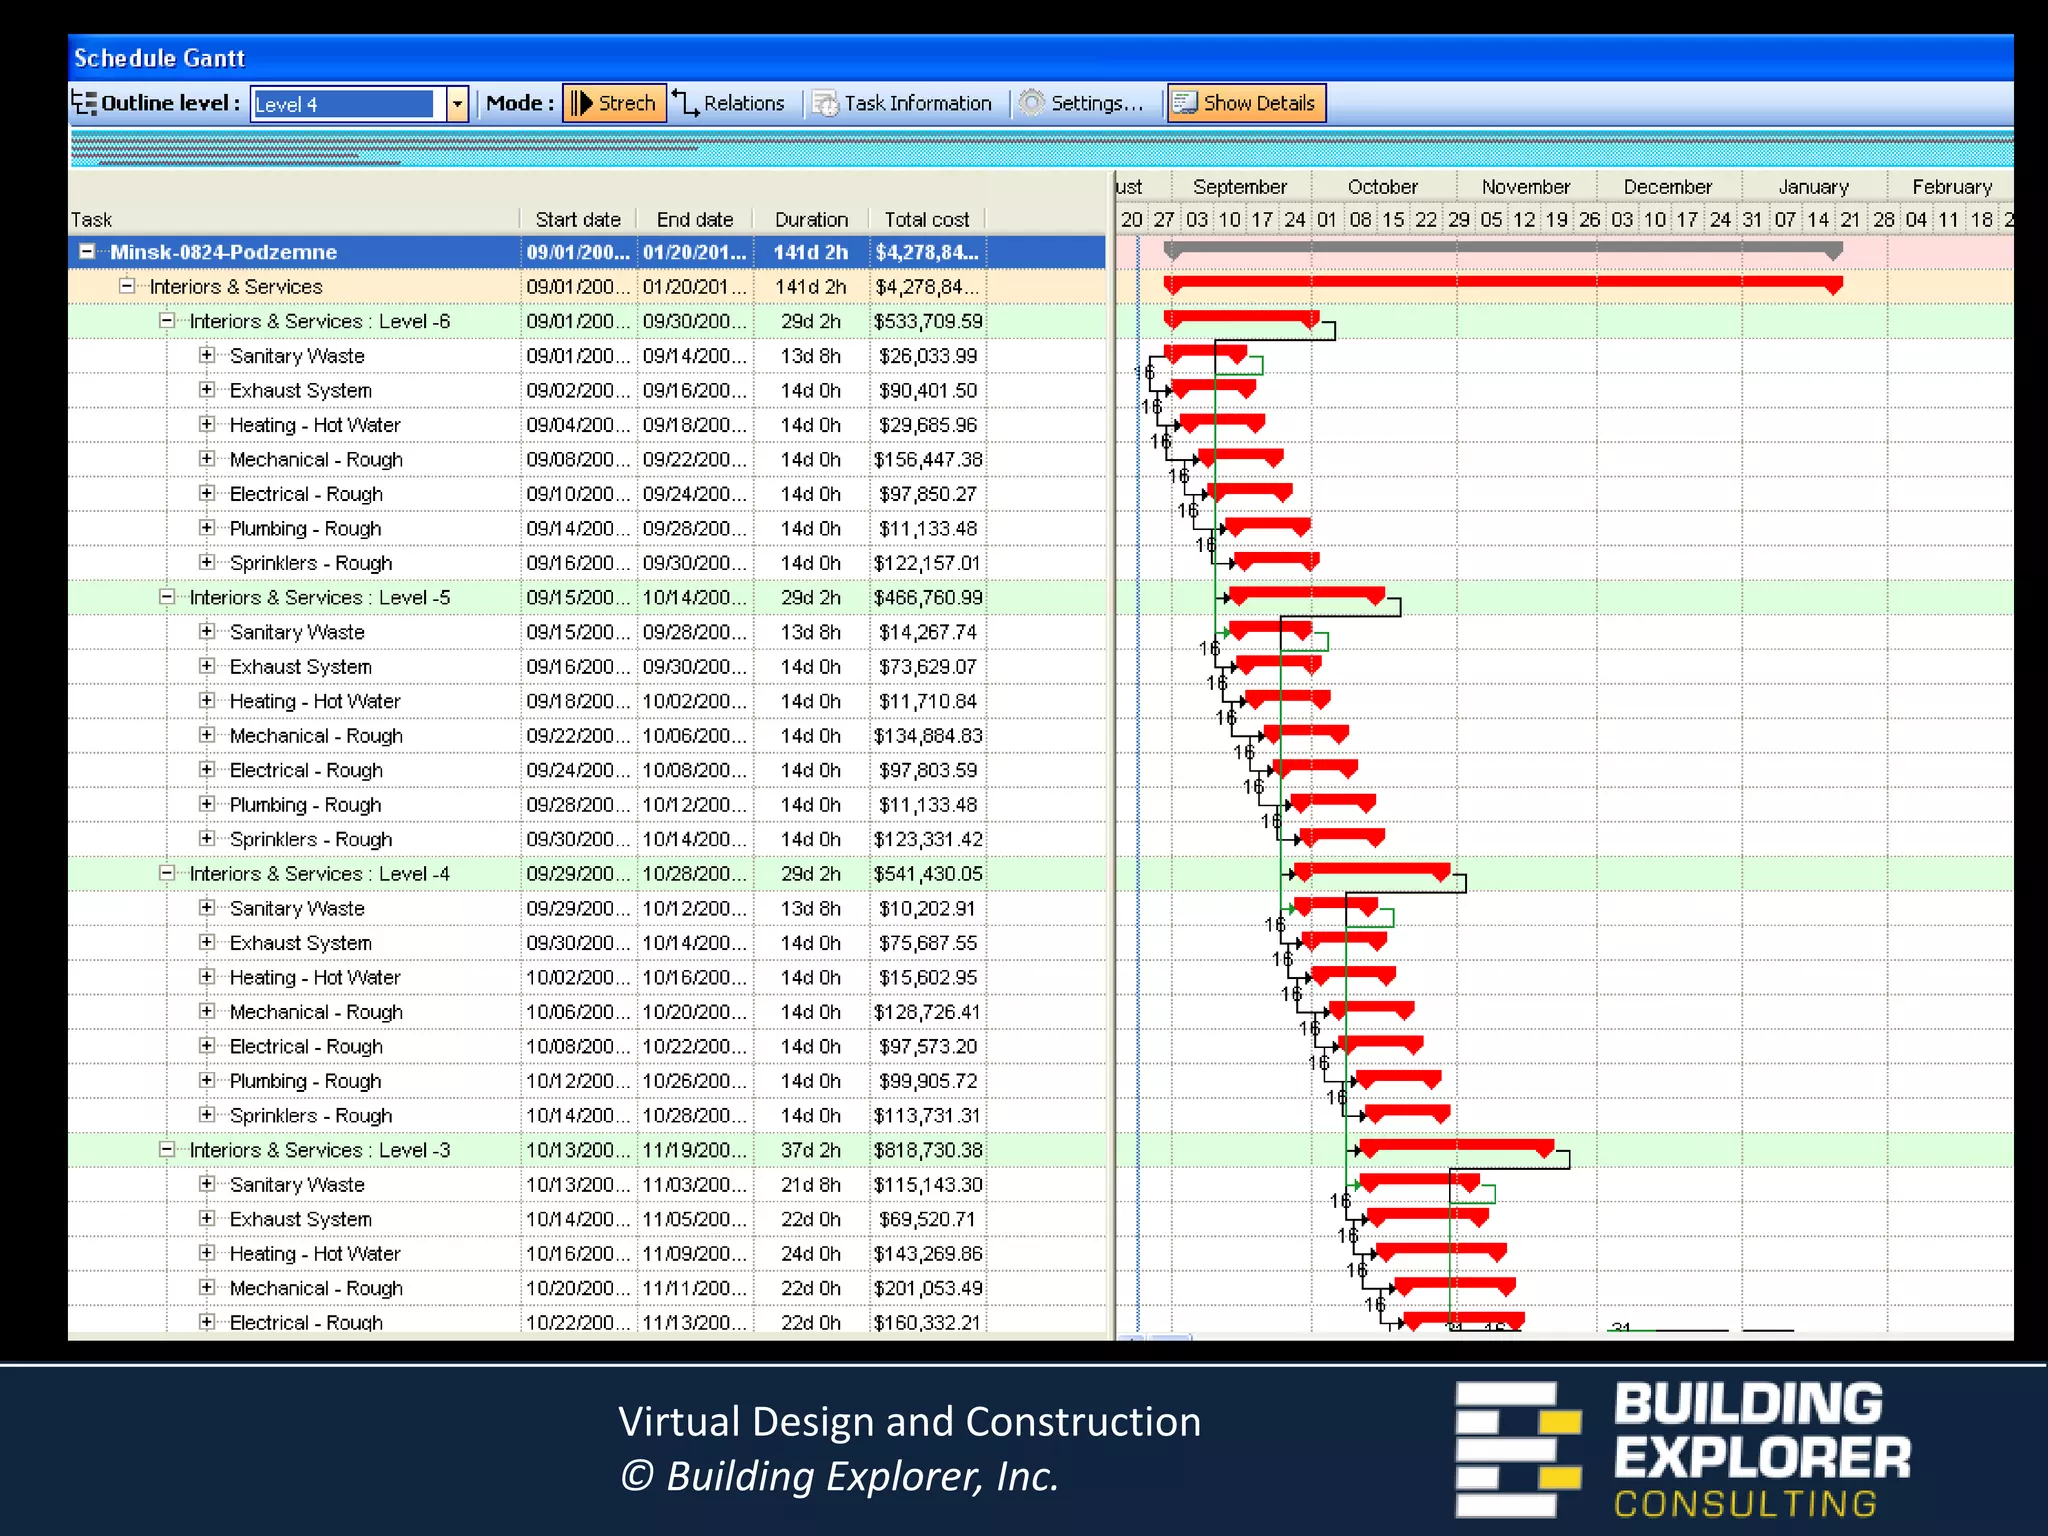The height and width of the screenshot is (1536, 2048).
Task: Click the Level -3 red Gantt summary bar
Action: 1457,1146
